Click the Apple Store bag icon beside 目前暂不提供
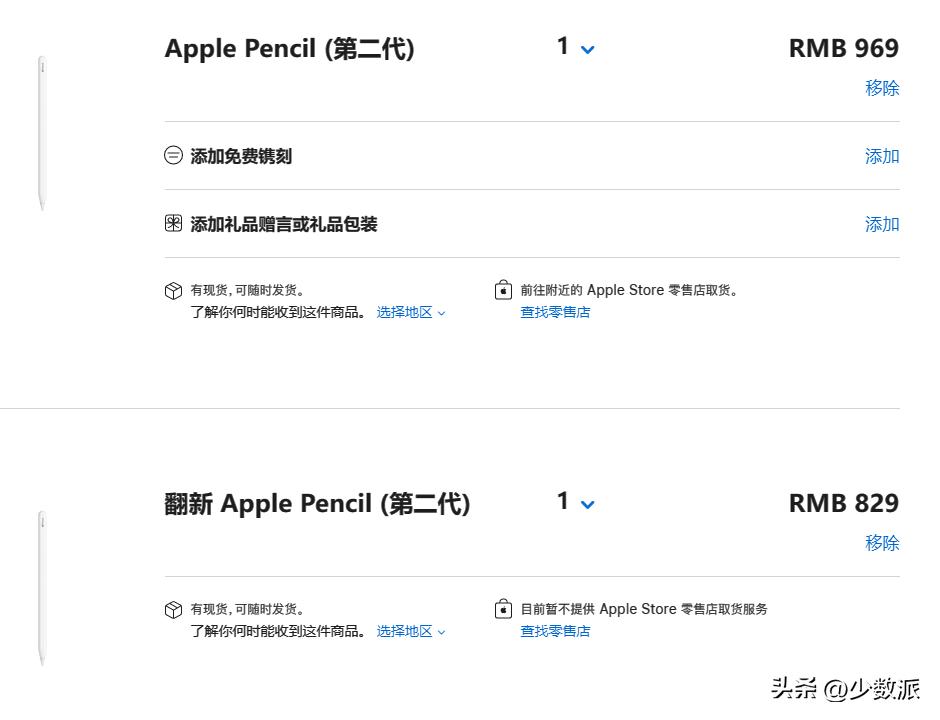The image size is (940, 720). point(503,609)
